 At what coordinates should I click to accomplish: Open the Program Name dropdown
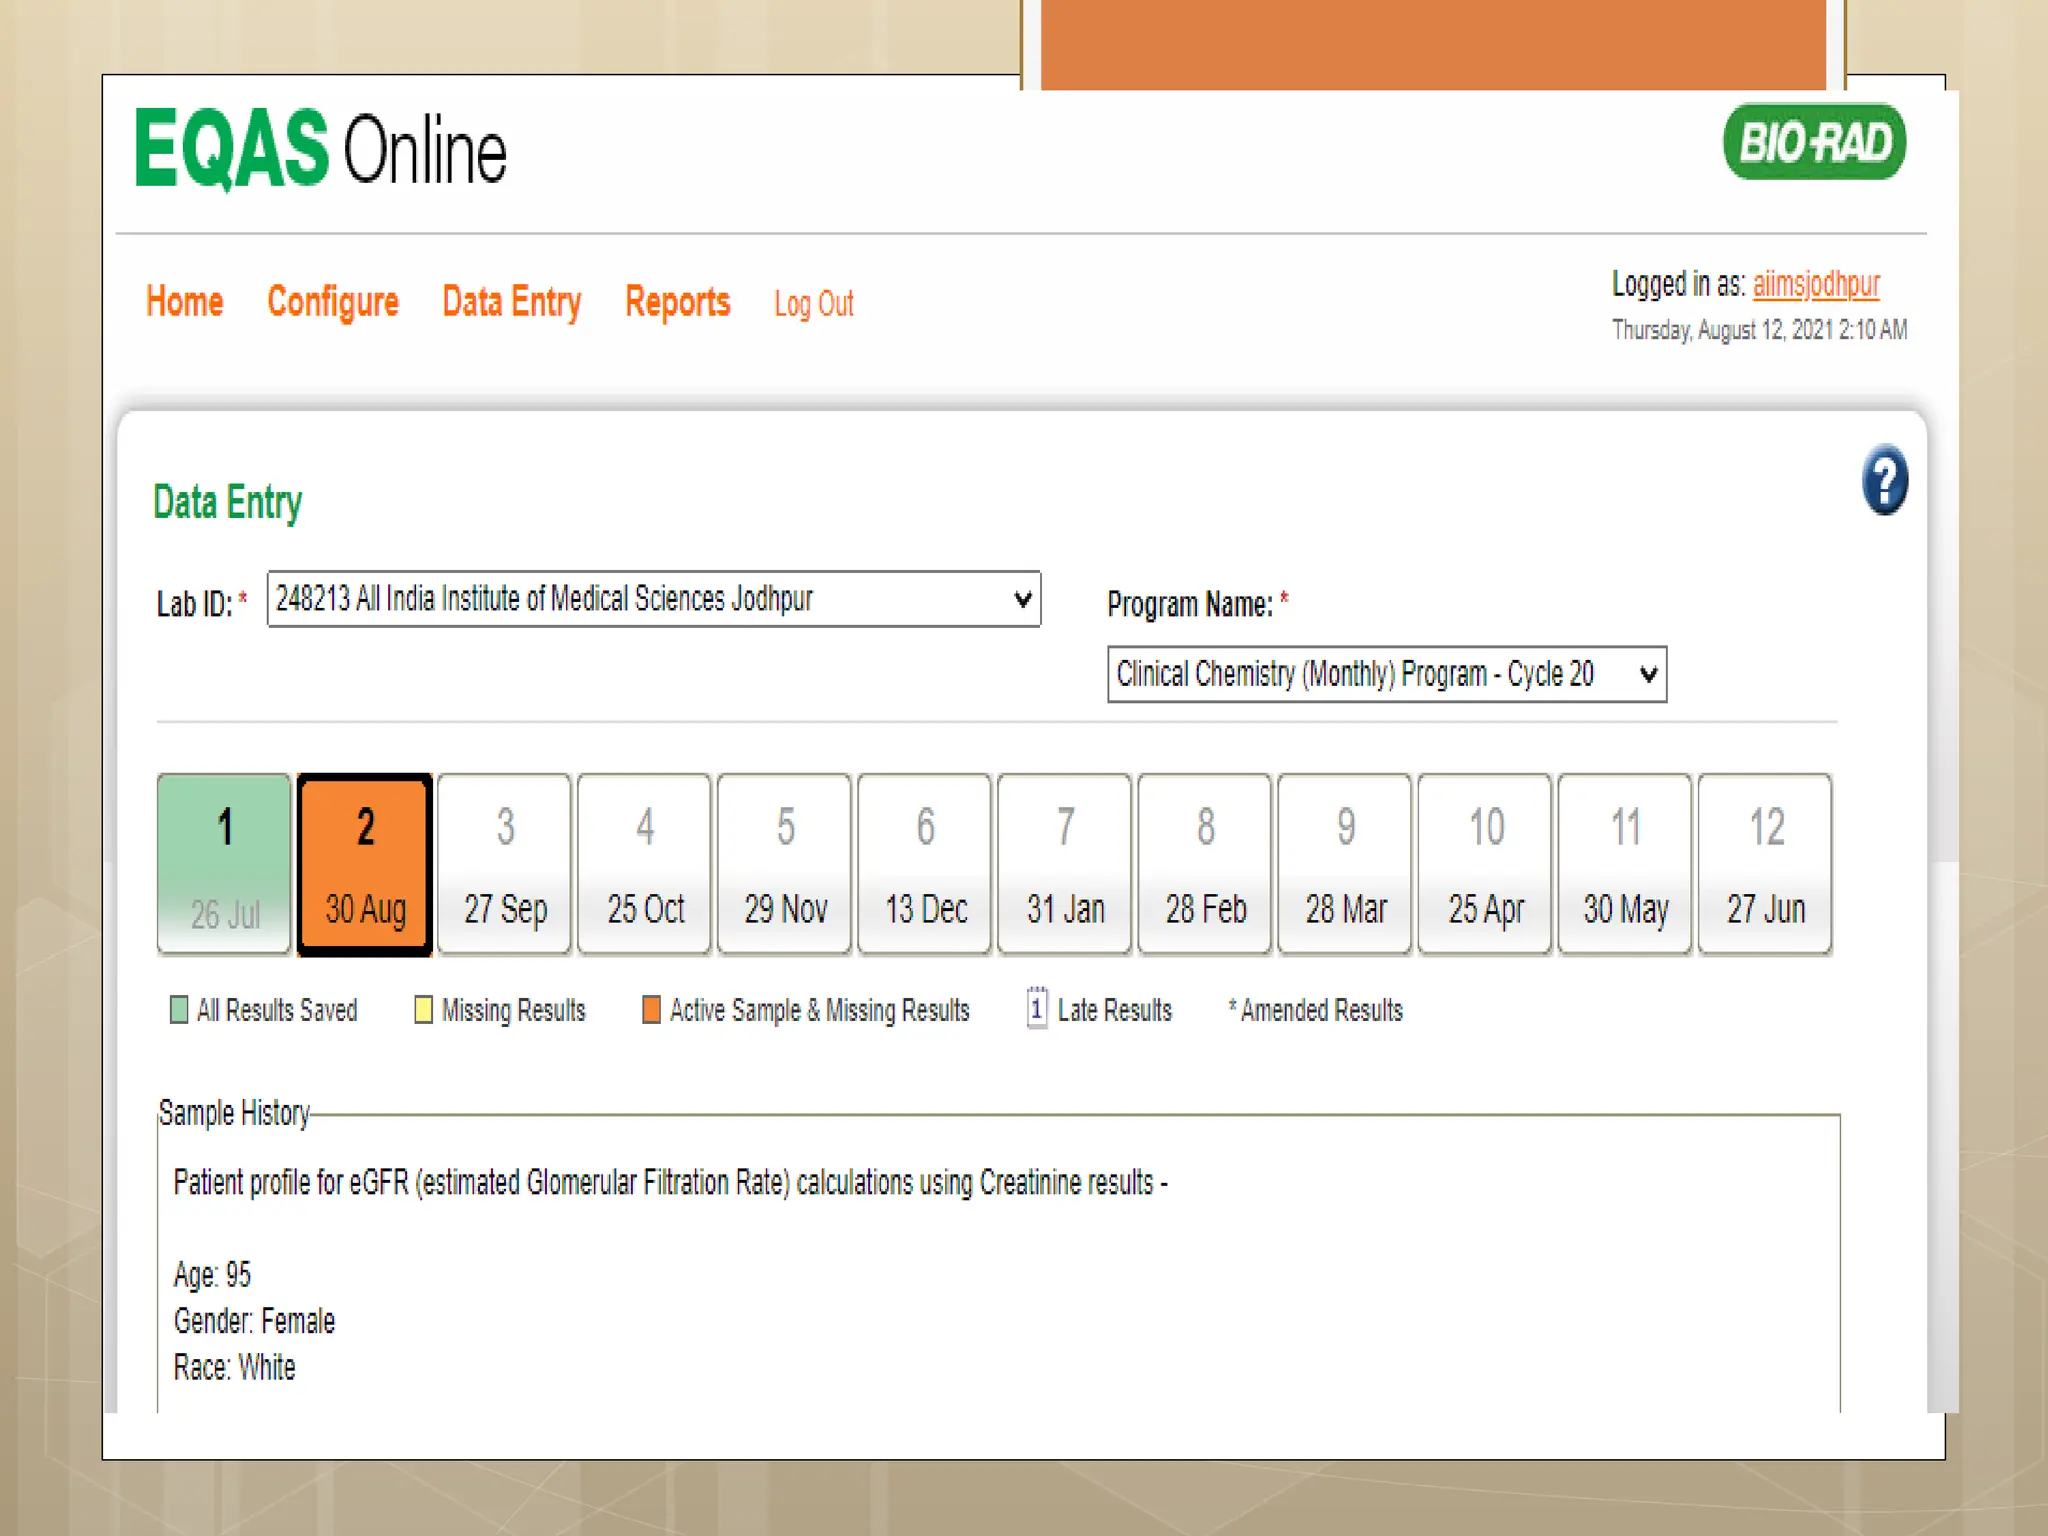click(x=1386, y=674)
